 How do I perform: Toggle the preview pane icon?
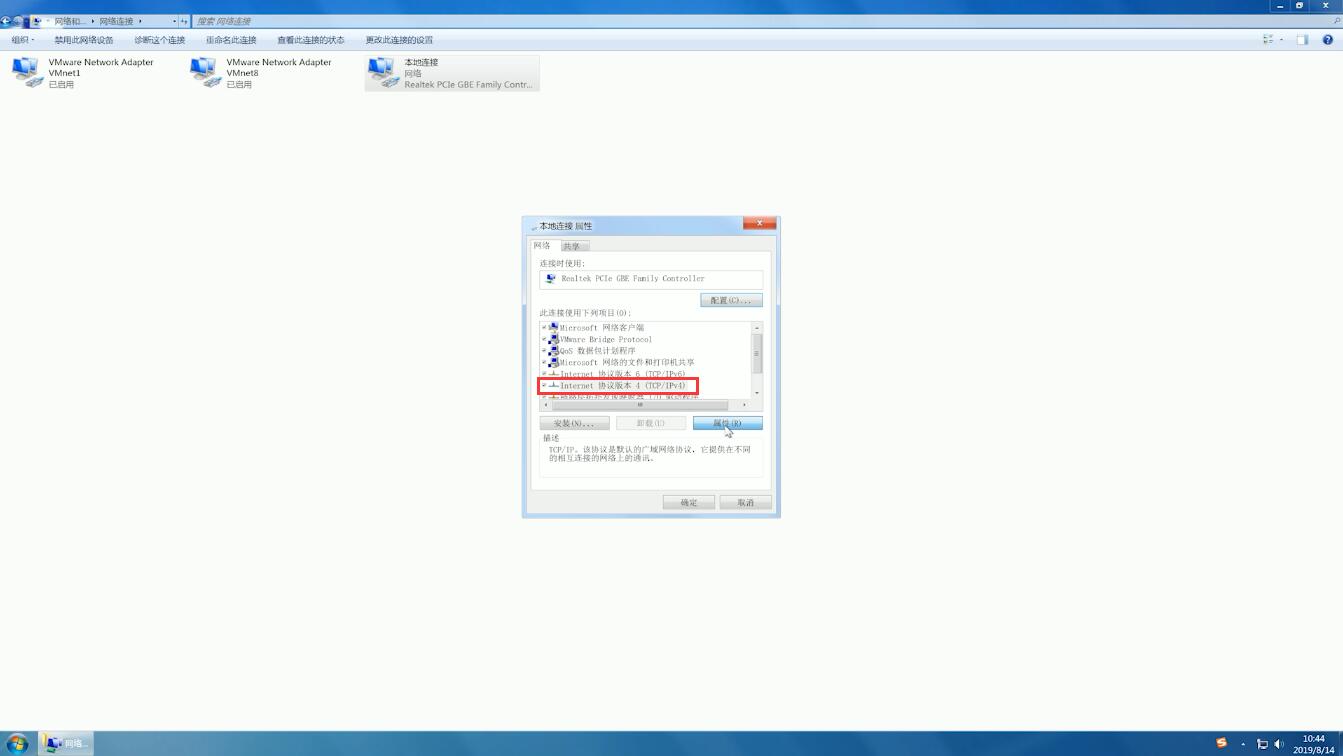click(1302, 40)
